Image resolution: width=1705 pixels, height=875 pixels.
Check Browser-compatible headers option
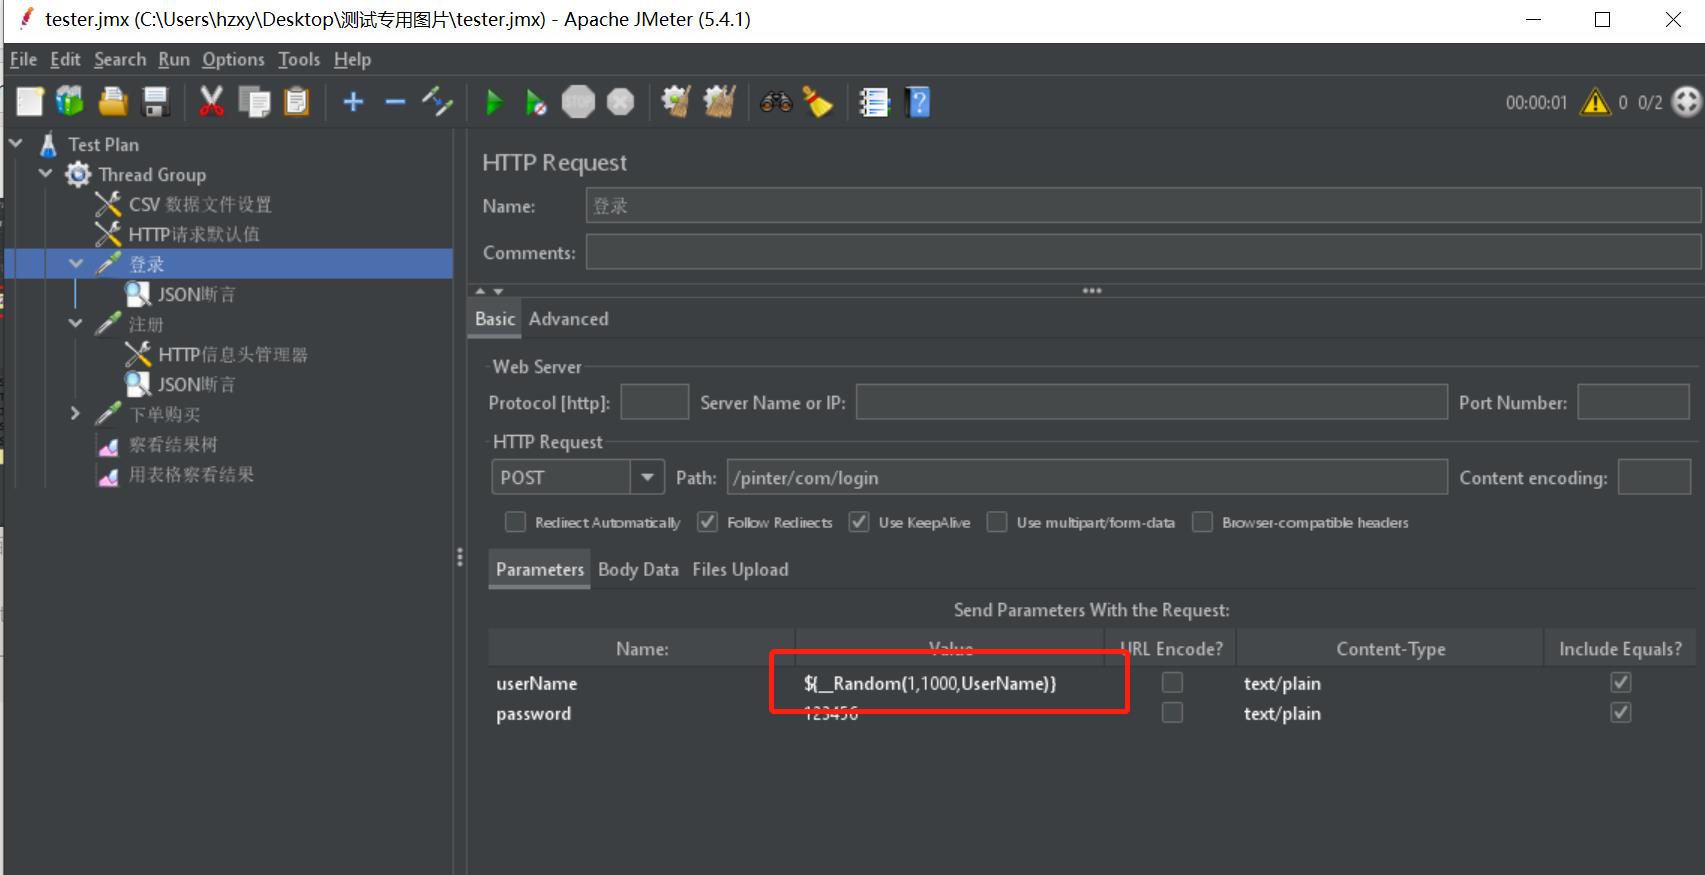point(1203,522)
